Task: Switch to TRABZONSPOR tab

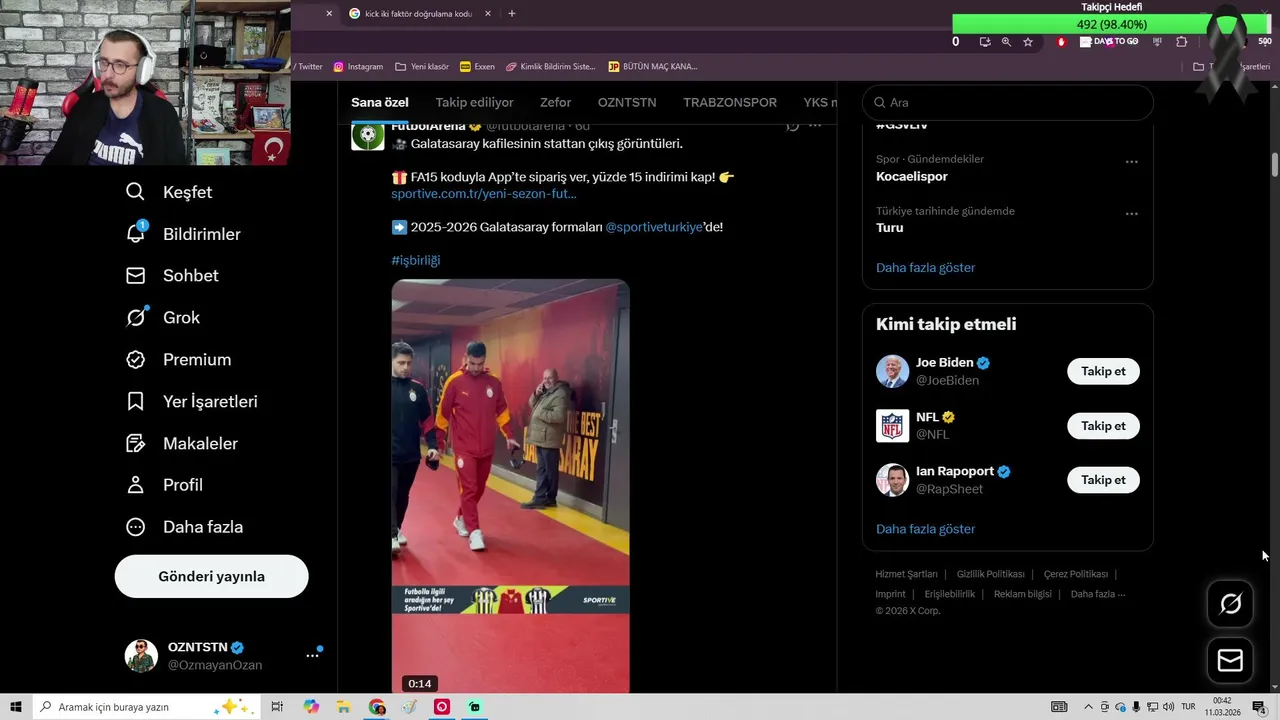Action: click(x=730, y=103)
